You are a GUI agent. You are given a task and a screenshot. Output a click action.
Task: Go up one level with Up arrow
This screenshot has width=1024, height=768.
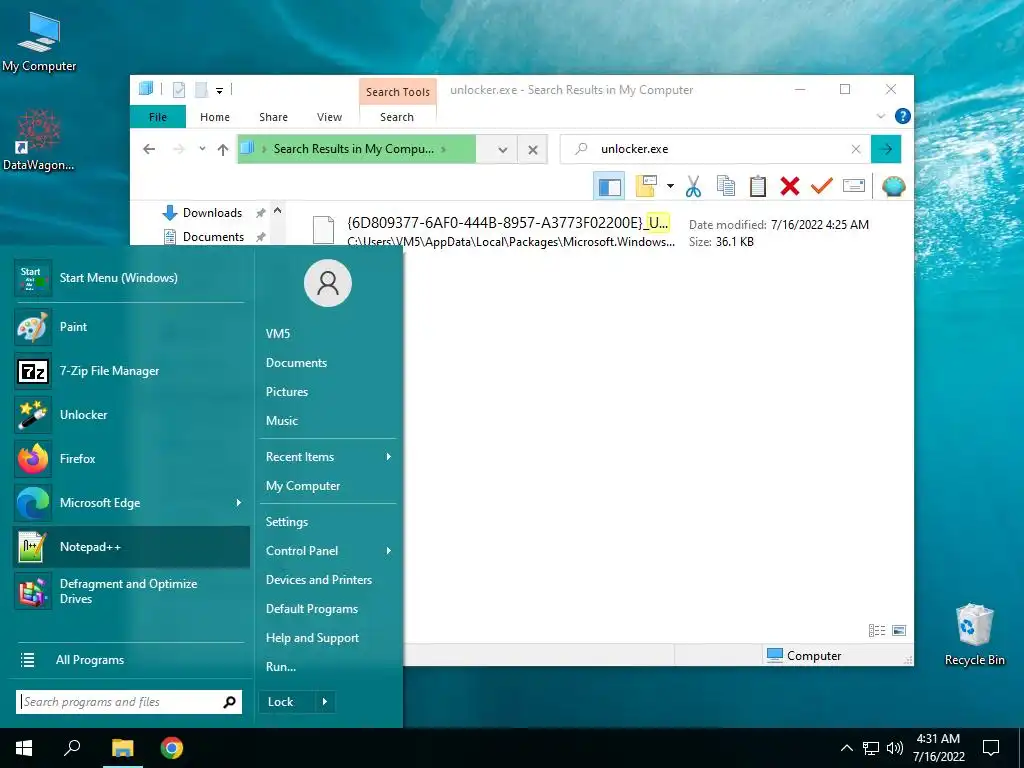point(223,150)
